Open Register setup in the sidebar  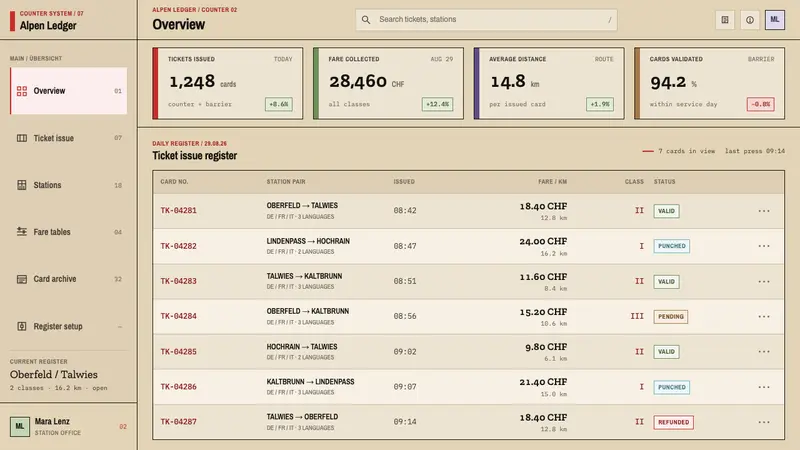click(68, 326)
